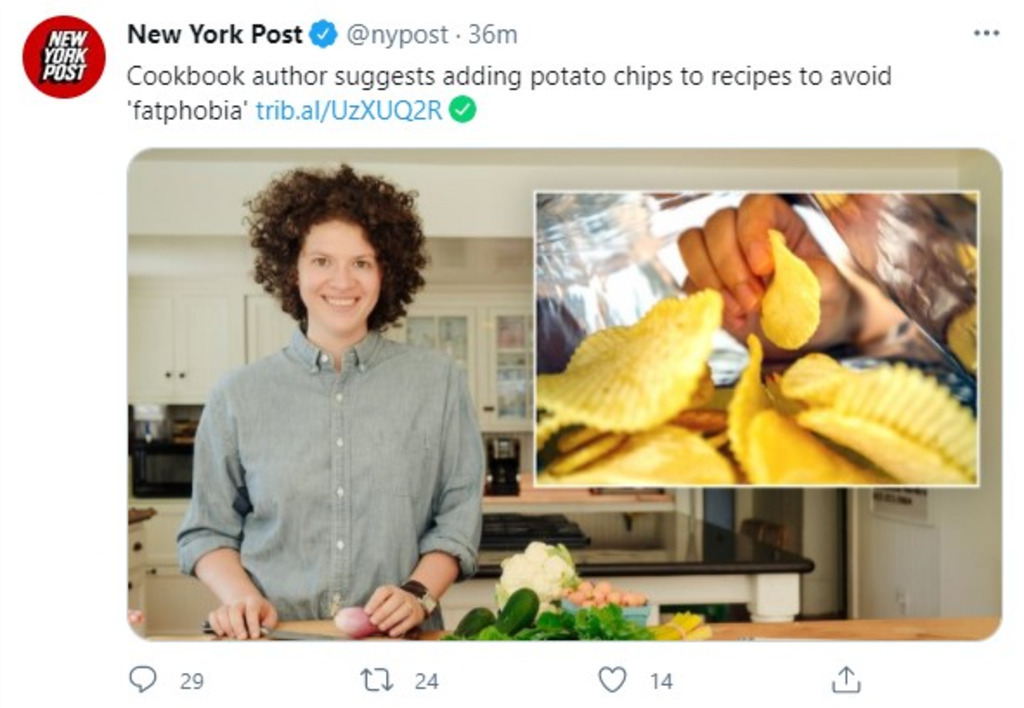1024x708 pixels.
Task: Like the tweet with the heart icon
Action: tap(612, 680)
